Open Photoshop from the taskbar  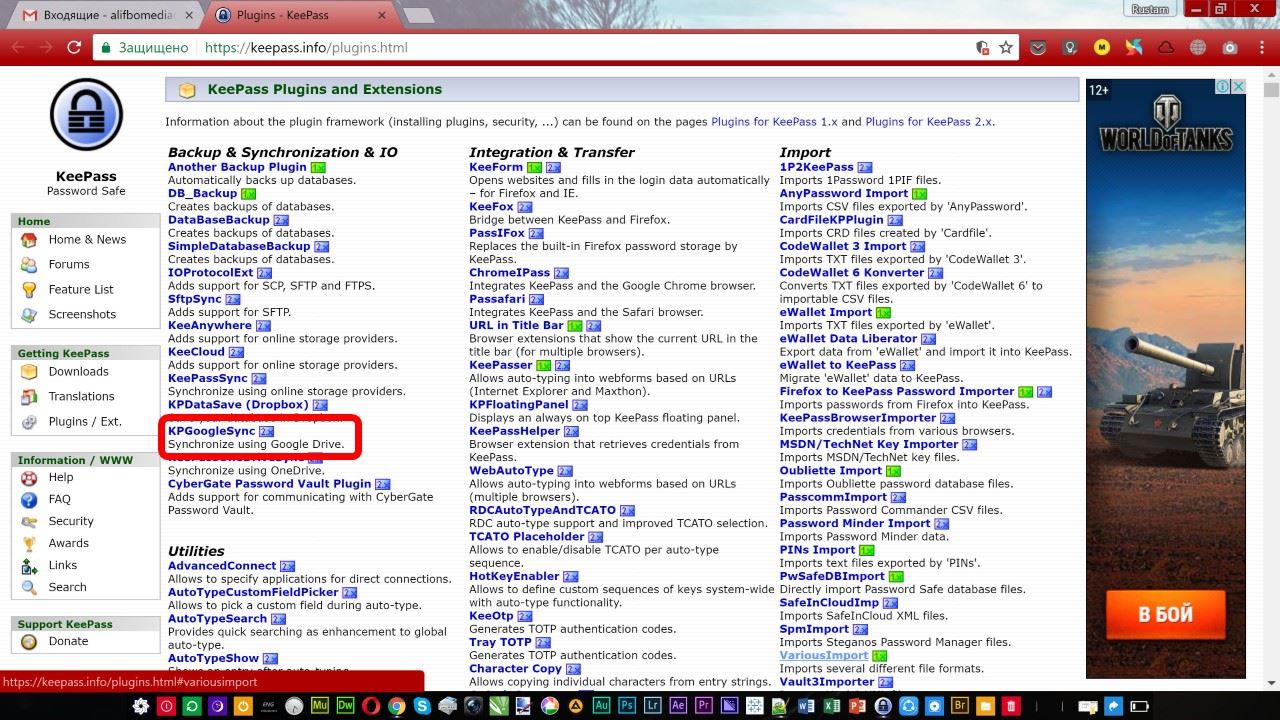[x=628, y=706]
